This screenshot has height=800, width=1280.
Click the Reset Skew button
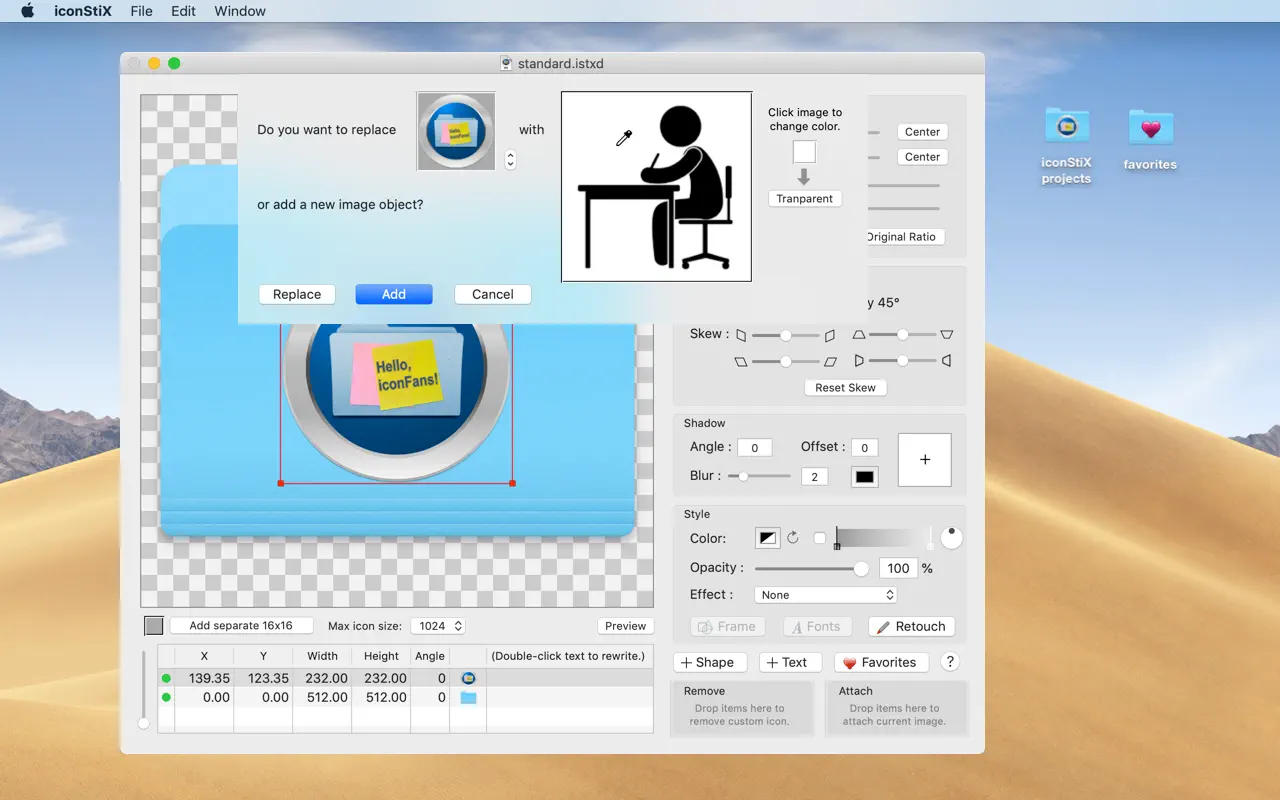click(x=845, y=388)
